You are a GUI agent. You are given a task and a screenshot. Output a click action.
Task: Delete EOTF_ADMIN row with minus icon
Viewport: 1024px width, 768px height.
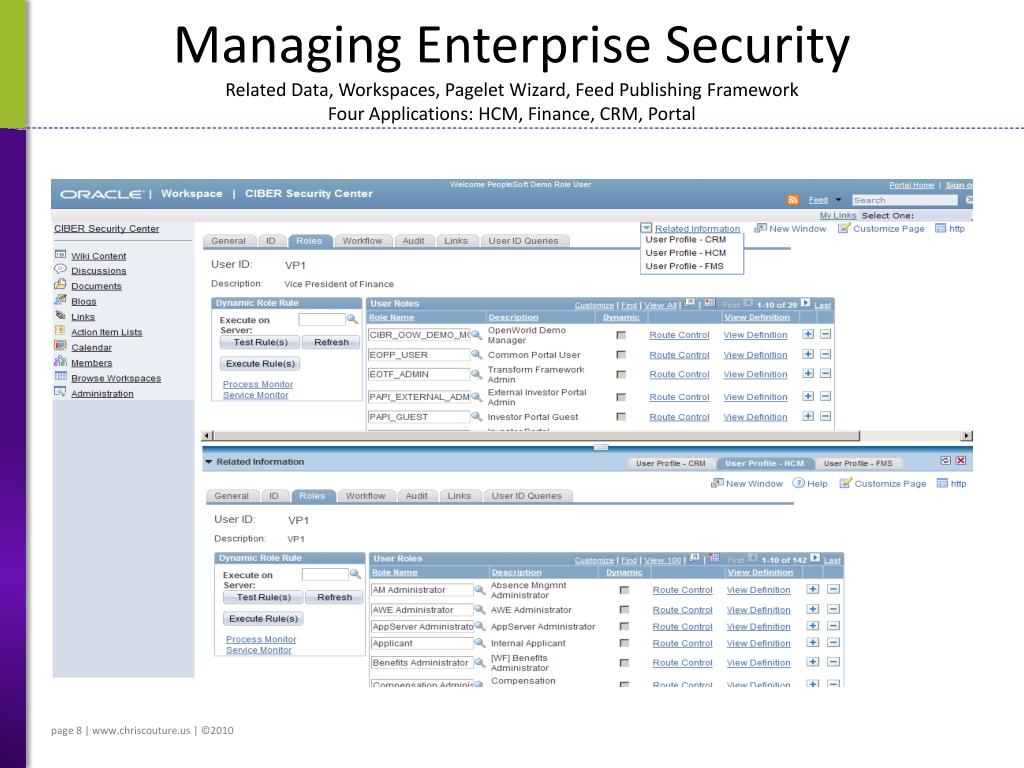(x=825, y=374)
